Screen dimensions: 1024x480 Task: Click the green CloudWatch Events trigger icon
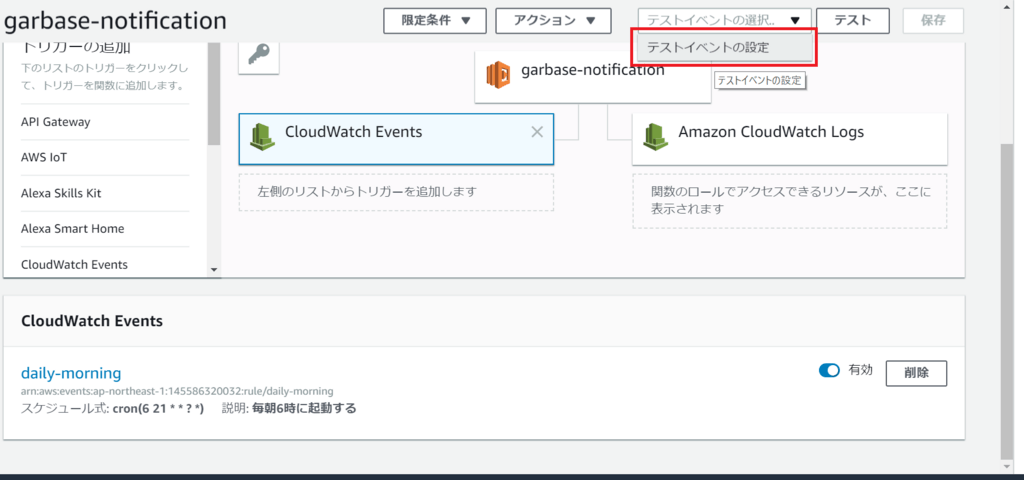tap(262, 133)
